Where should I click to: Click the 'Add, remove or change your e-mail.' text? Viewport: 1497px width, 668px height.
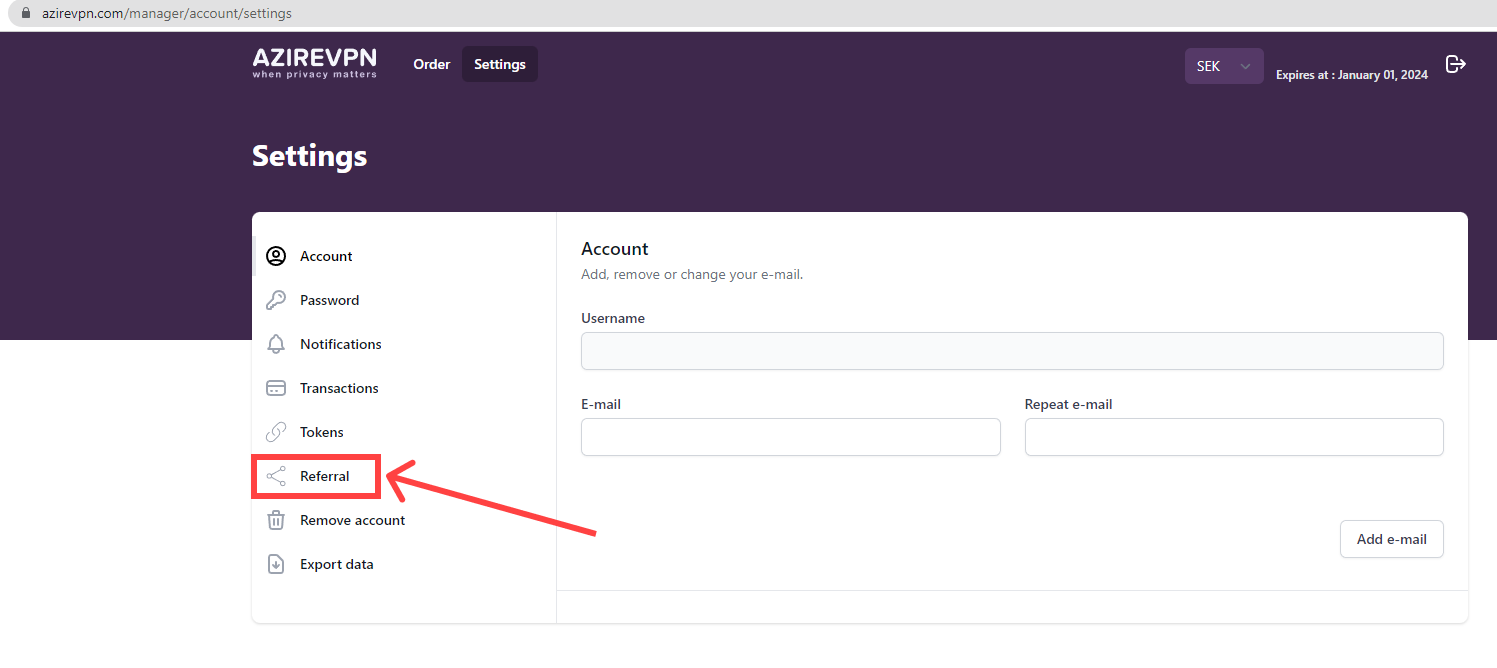[692, 274]
